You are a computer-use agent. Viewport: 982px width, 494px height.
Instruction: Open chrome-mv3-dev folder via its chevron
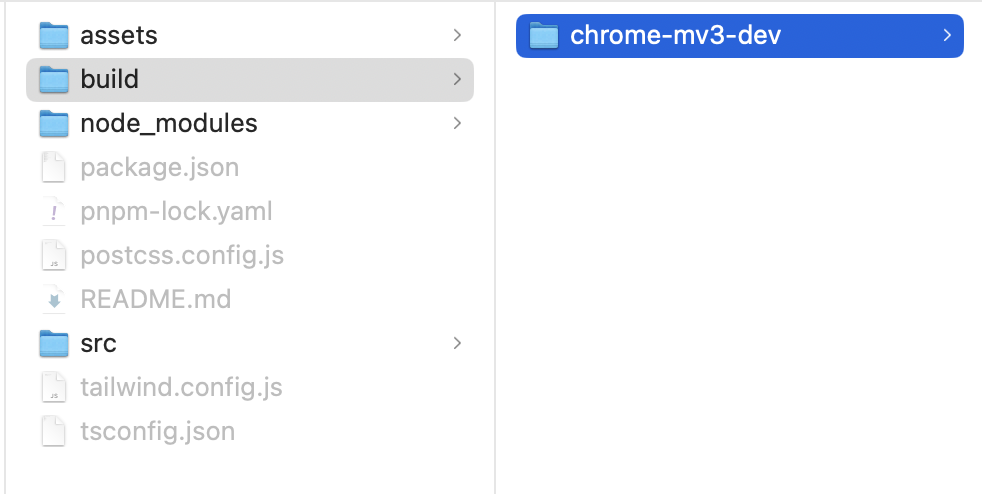(947, 36)
